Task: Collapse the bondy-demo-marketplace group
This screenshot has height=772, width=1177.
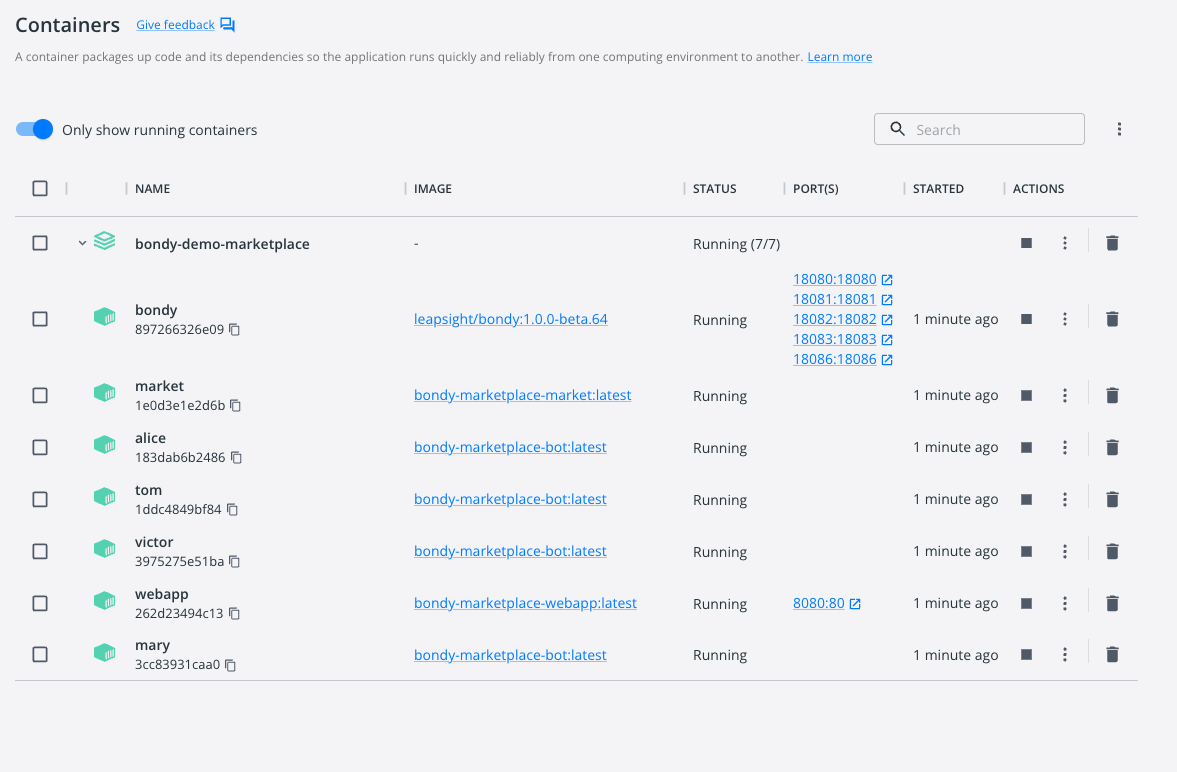Action: click(83, 243)
